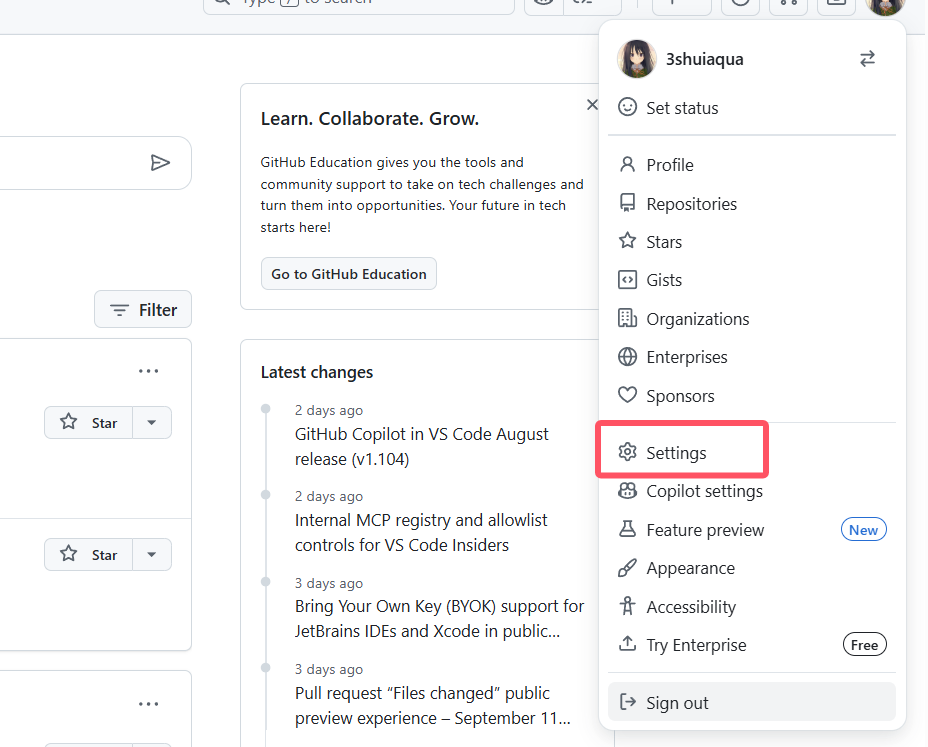The image size is (928, 747).
Task: Open Set status with the smiley icon
Action: pyautogui.click(x=681, y=108)
